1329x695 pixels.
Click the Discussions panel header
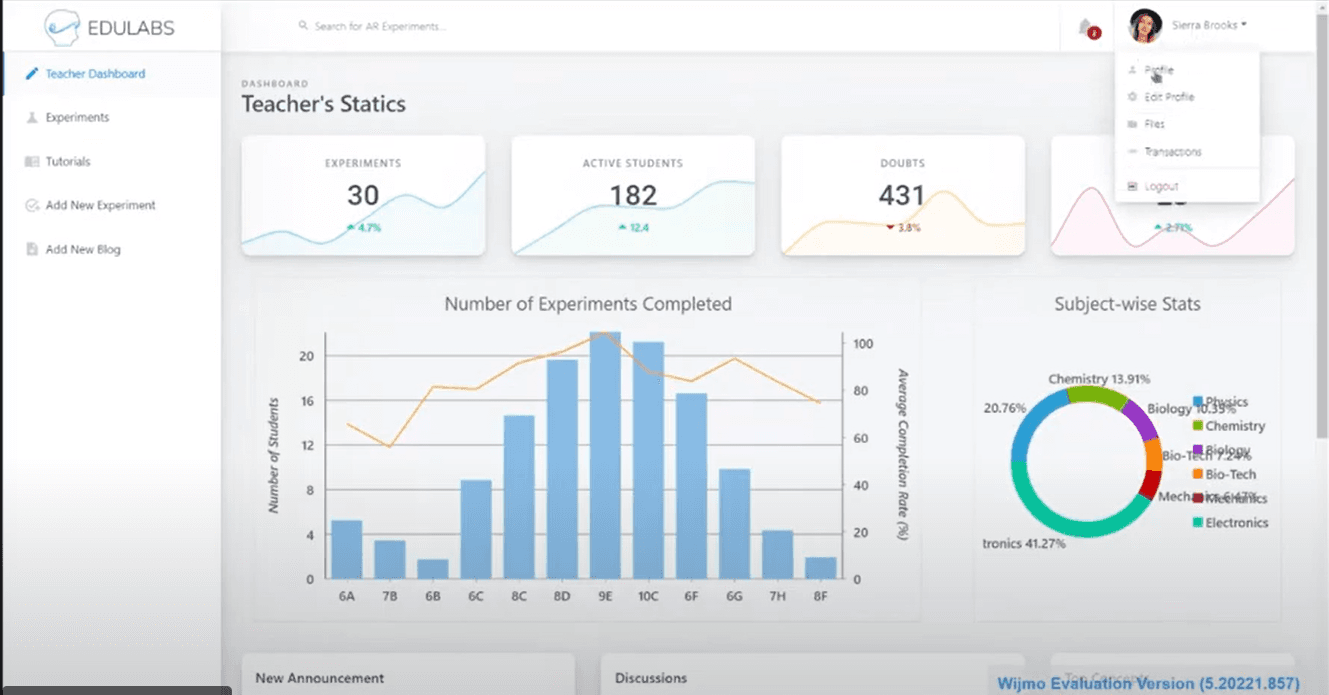click(651, 678)
